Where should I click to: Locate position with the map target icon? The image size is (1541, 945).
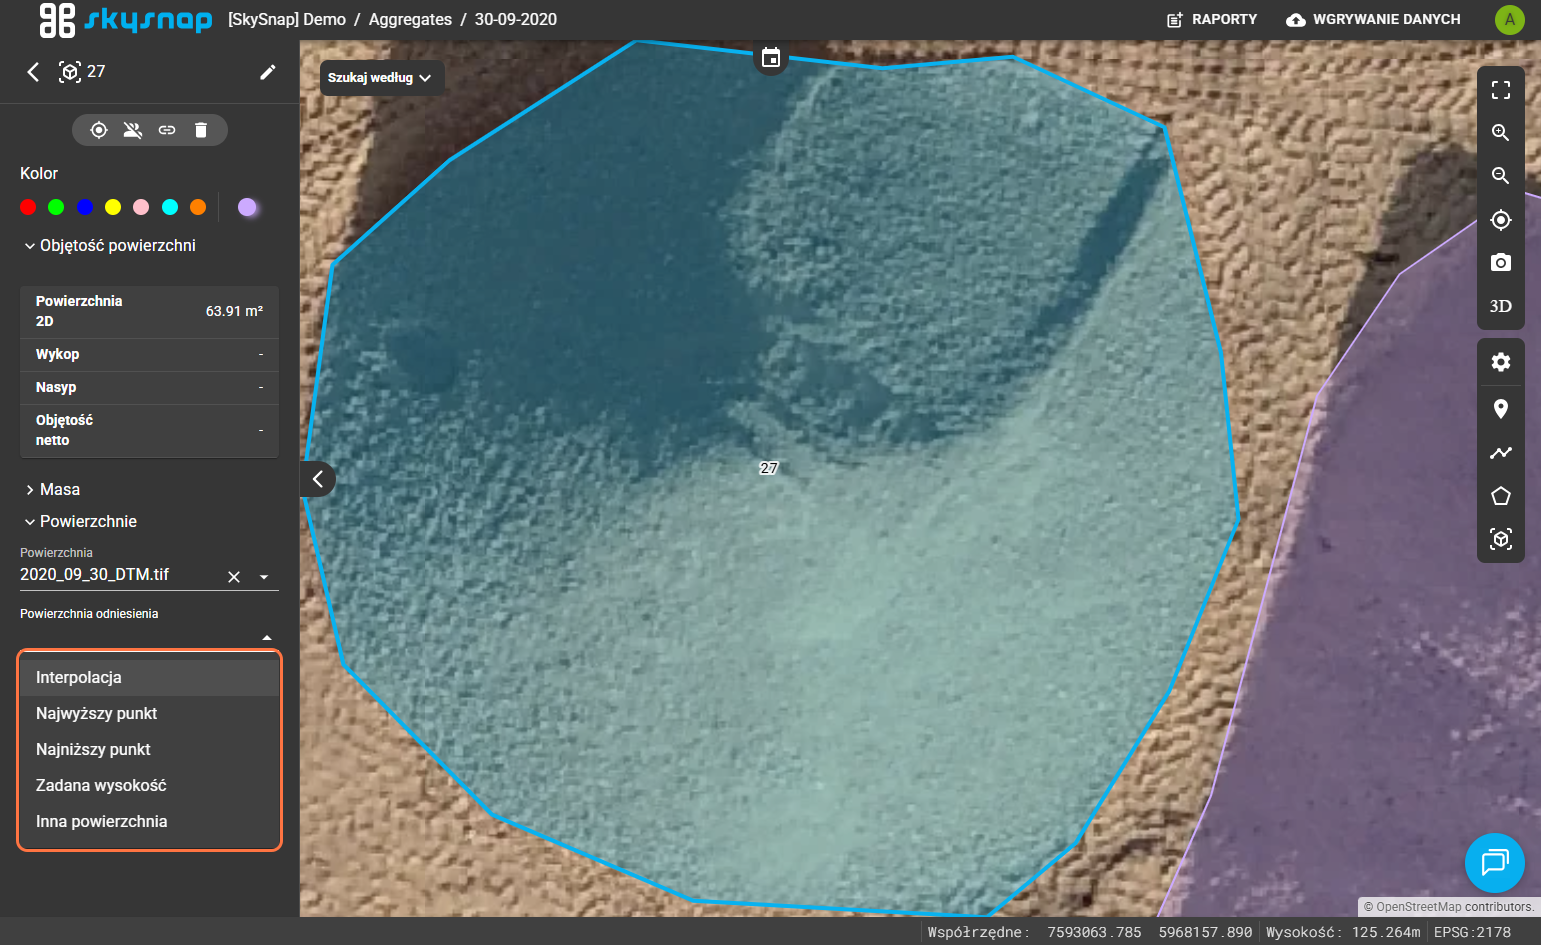pos(1500,220)
